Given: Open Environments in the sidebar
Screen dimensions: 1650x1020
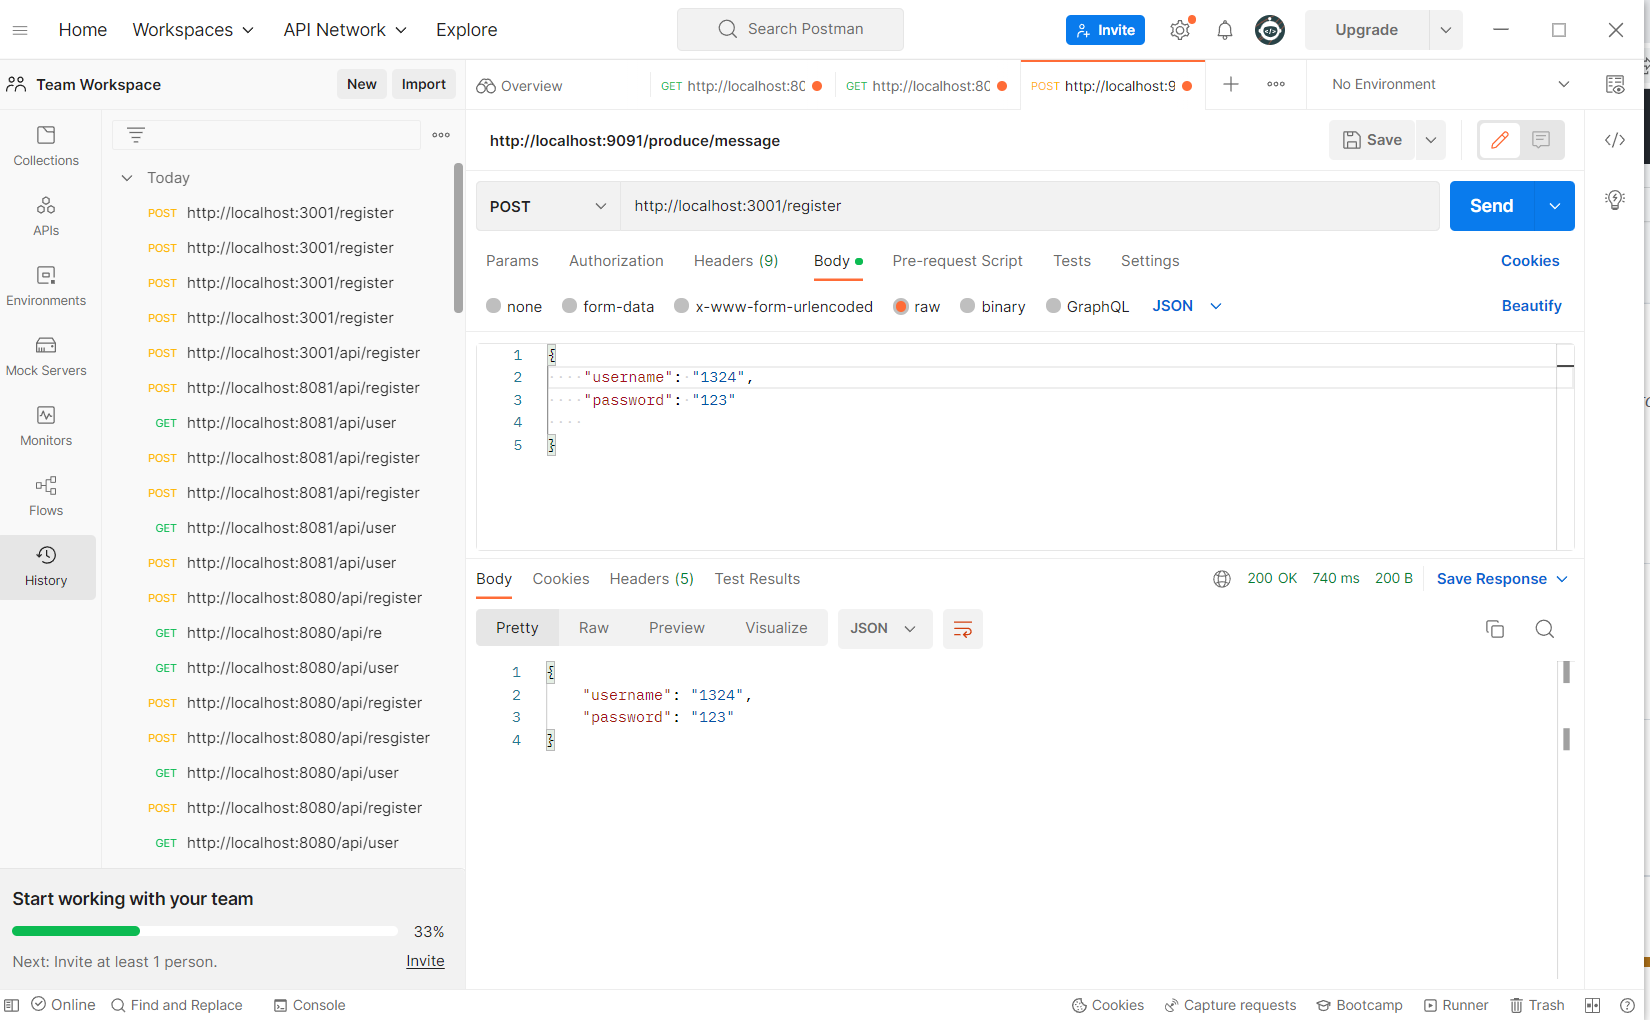Looking at the screenshot, I should (x=46, y=286).
